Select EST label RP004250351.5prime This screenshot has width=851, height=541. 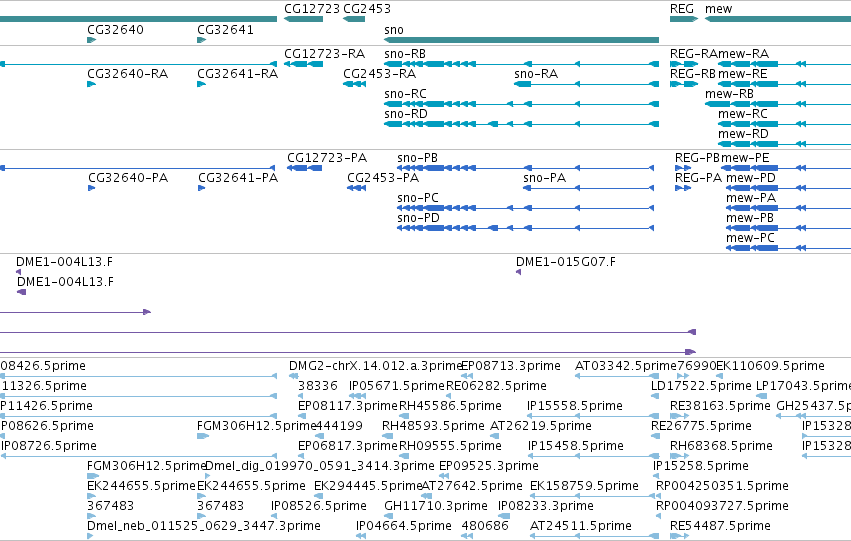[722, 486]
